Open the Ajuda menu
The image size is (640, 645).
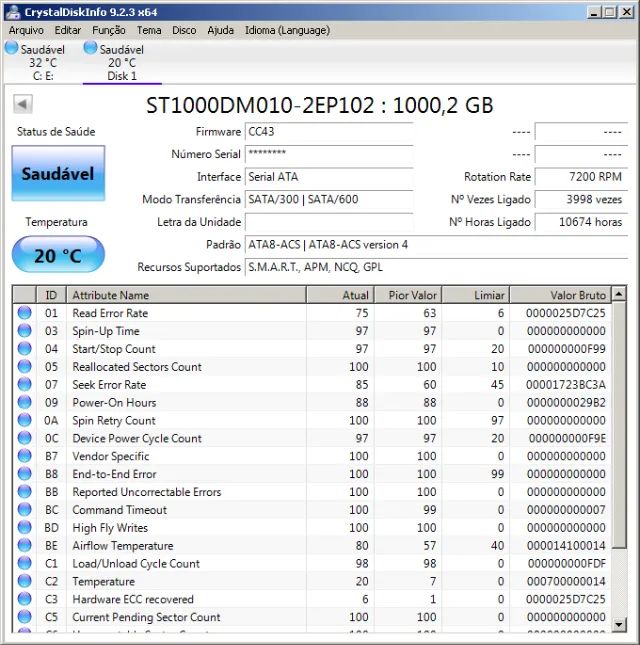pyautogui.click(x=220, y=30)
